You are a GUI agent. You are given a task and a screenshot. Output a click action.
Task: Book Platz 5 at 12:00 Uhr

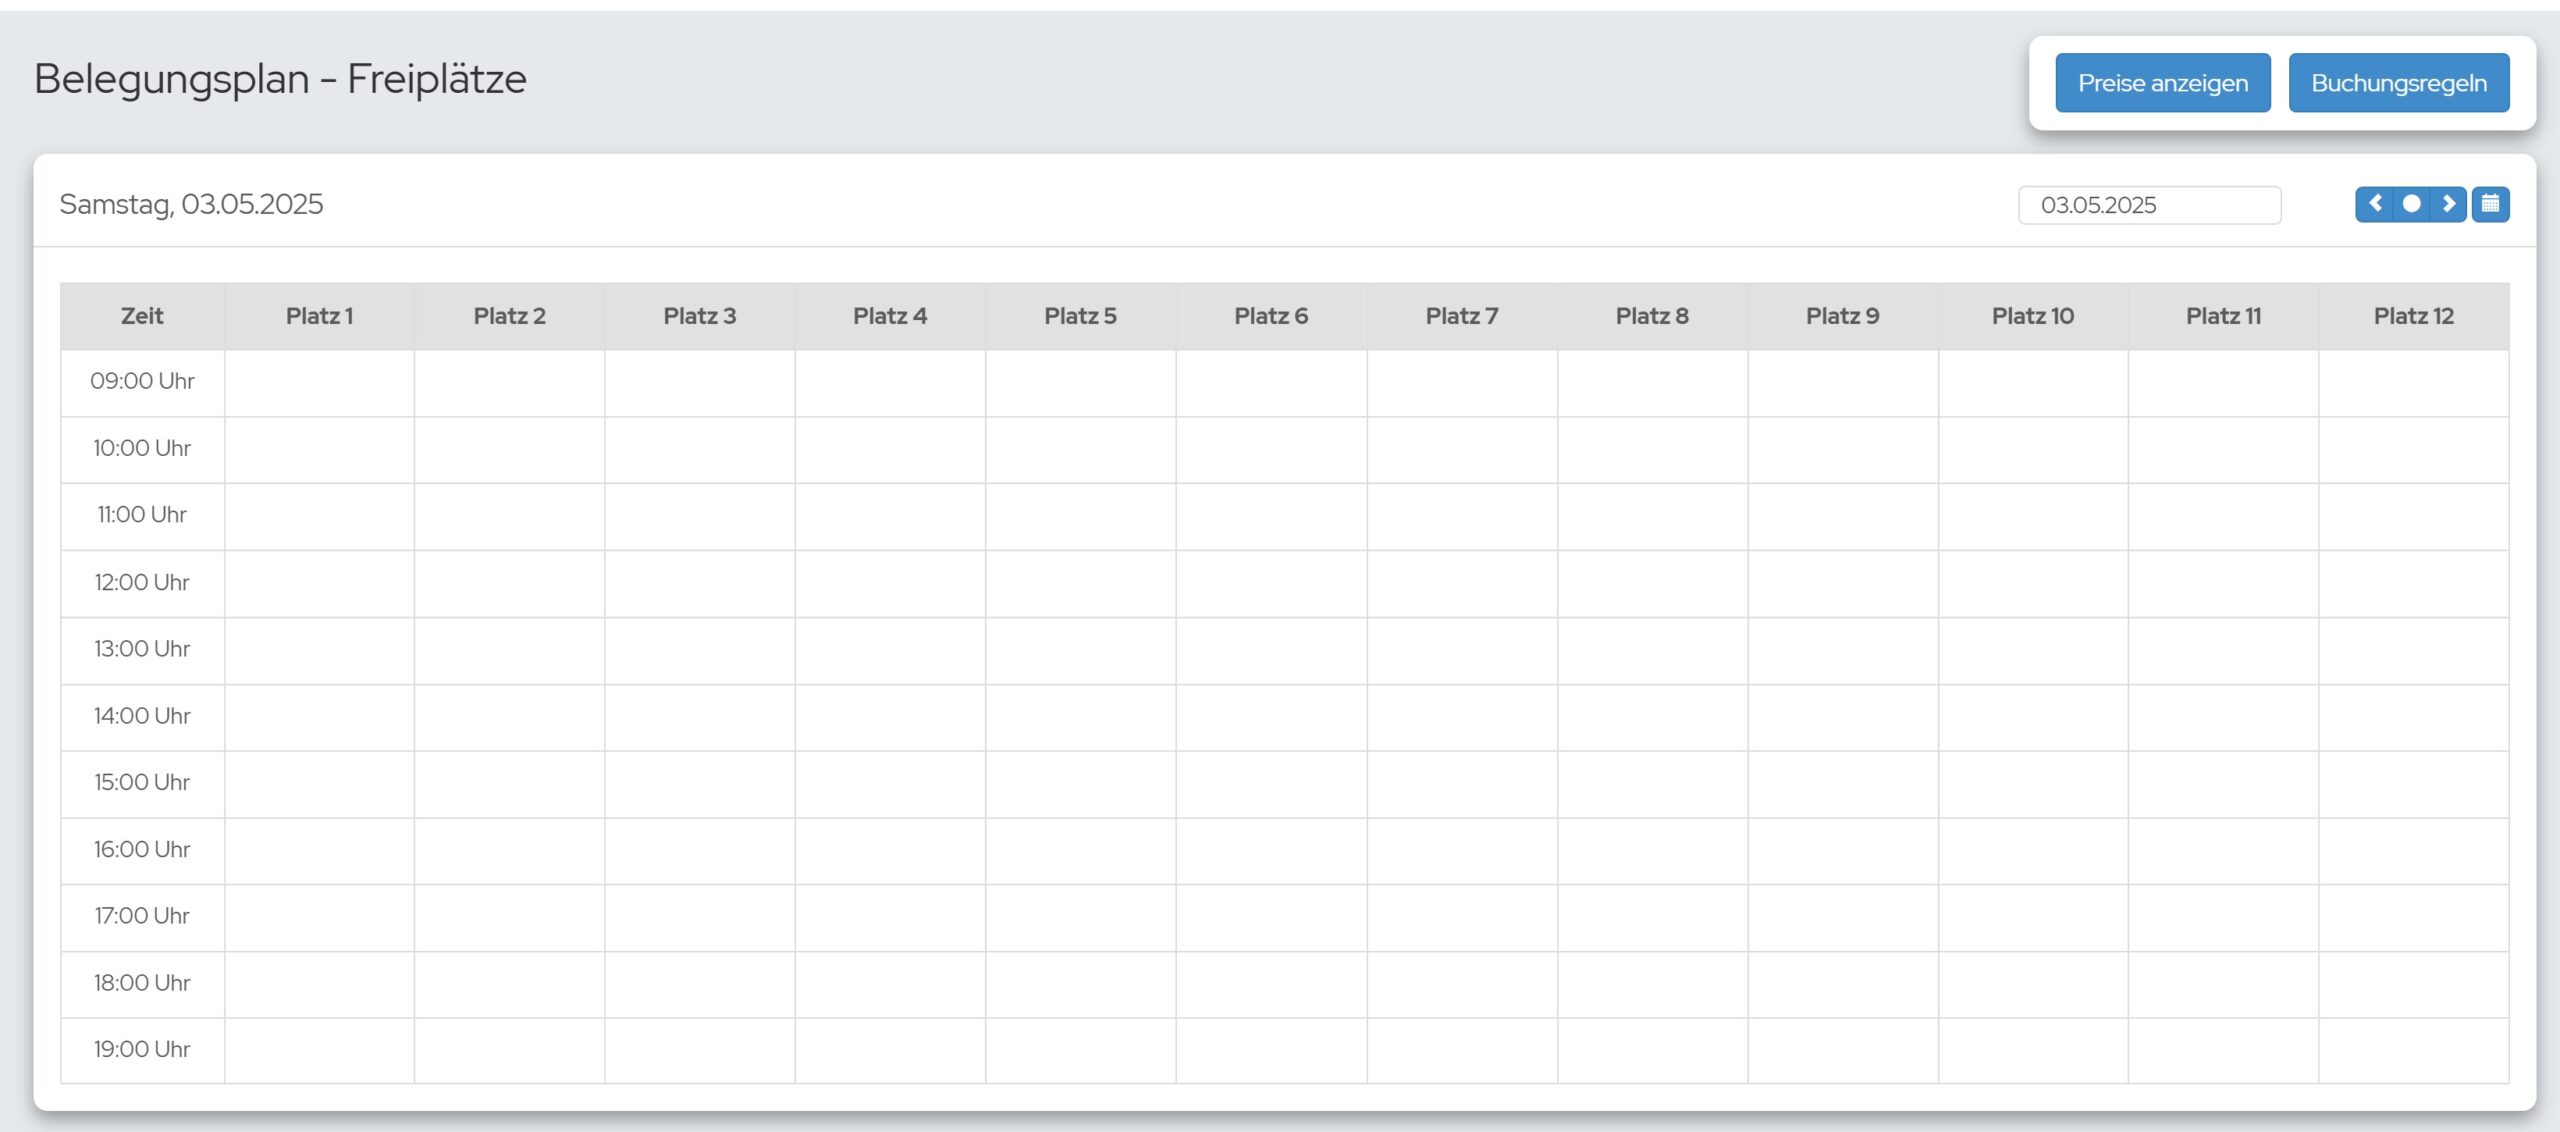point(1081,584)
